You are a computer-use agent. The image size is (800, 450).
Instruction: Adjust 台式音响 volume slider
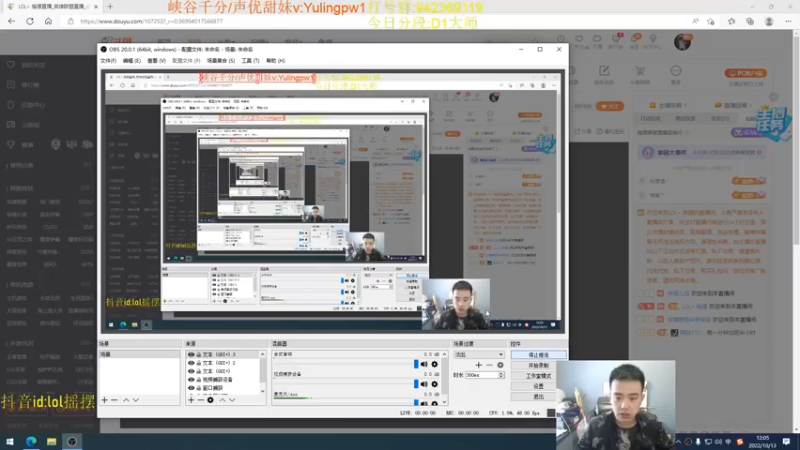pyautogui.click(x=416, y=364)
